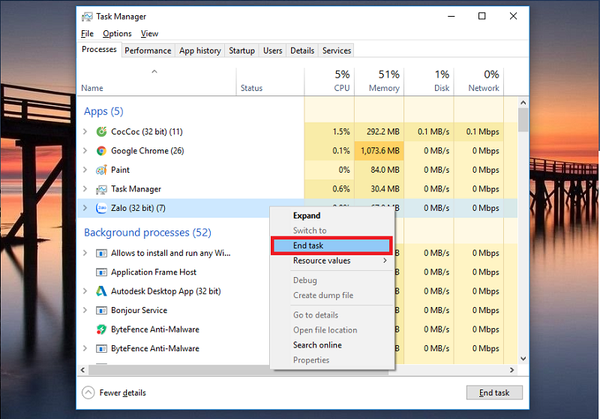This screenshot has height=419, width=600.
Task: Open the Options menu
Action: [x=116, y=34]
